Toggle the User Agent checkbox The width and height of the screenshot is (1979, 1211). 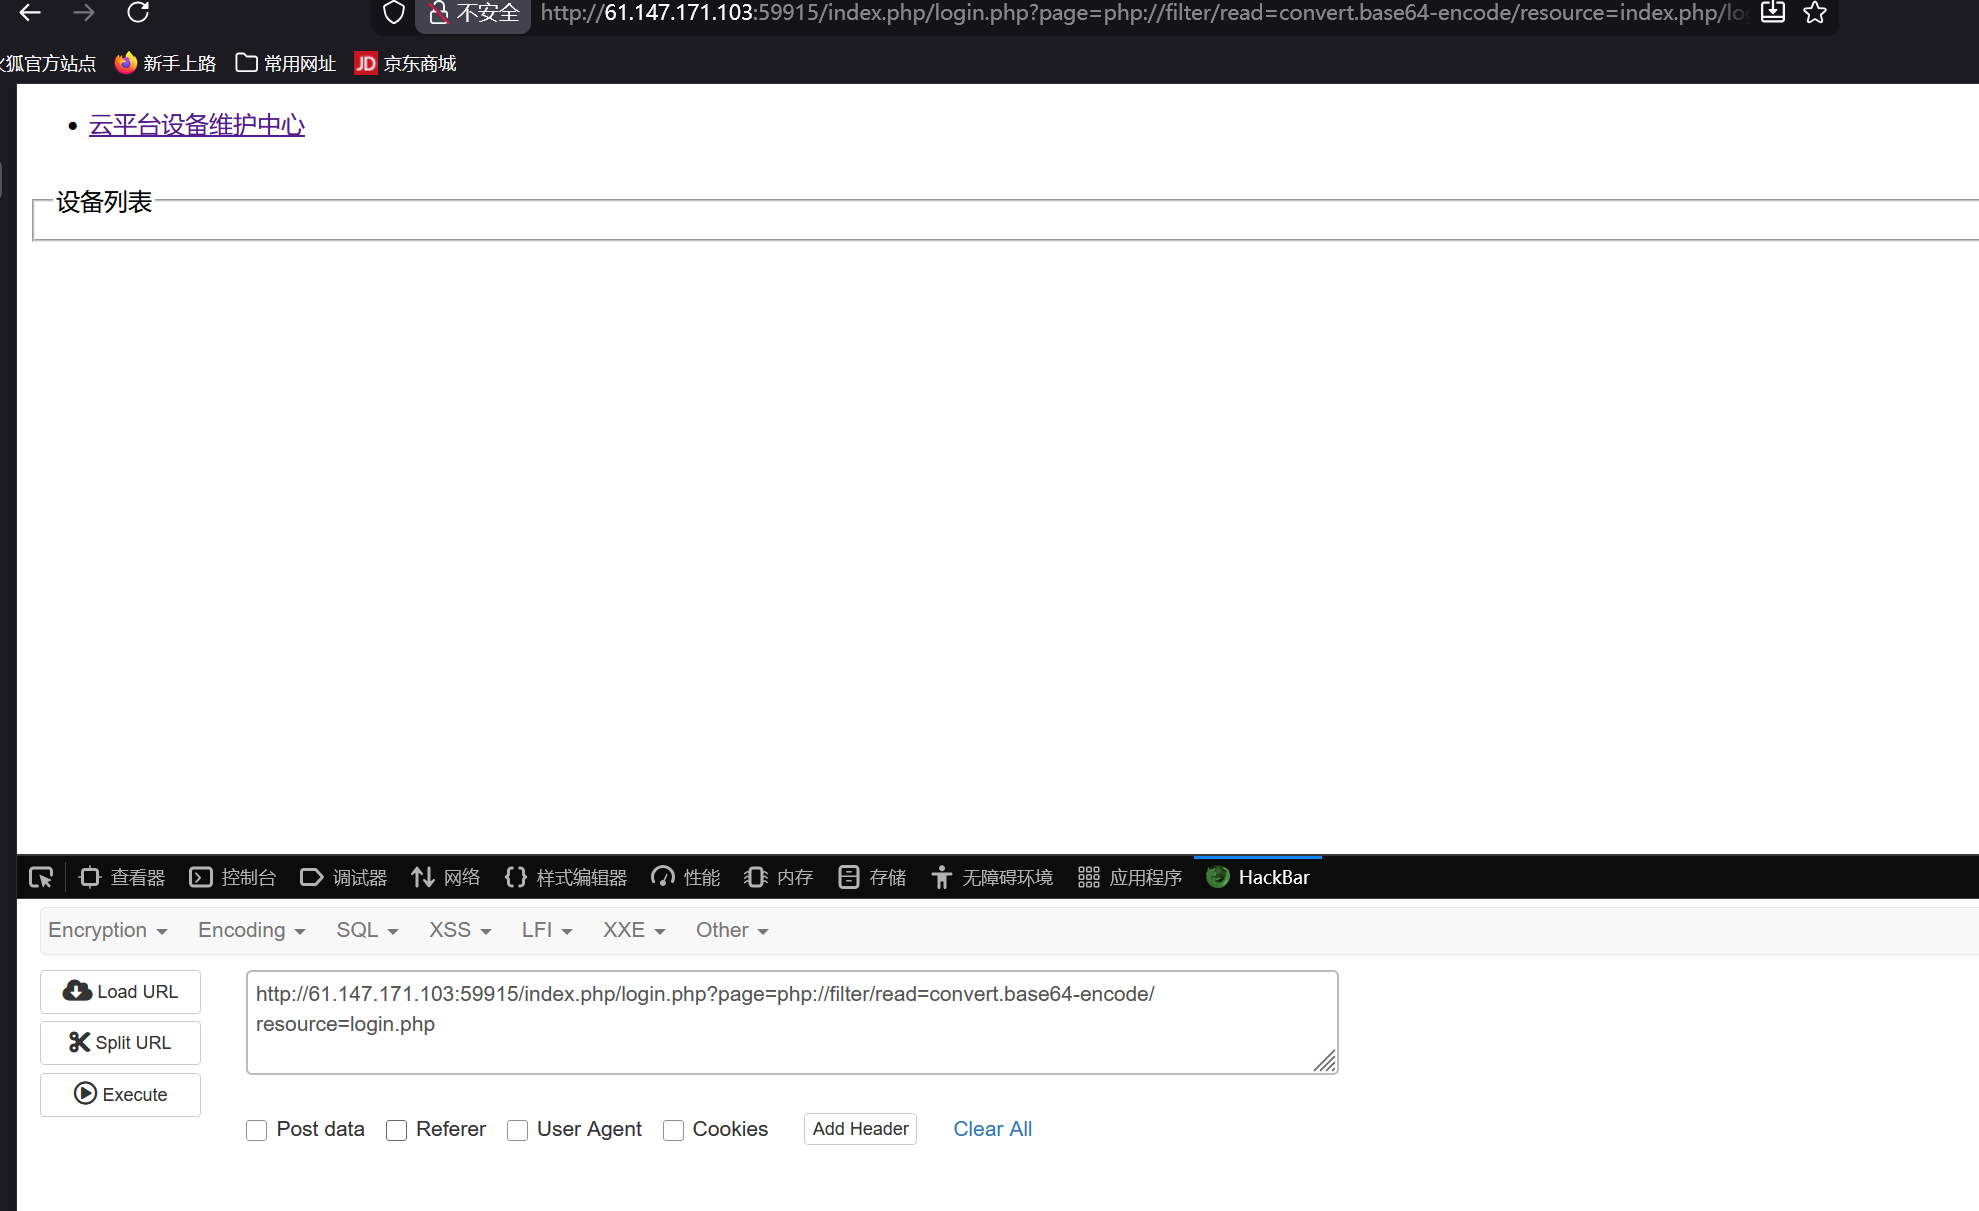517,1130
